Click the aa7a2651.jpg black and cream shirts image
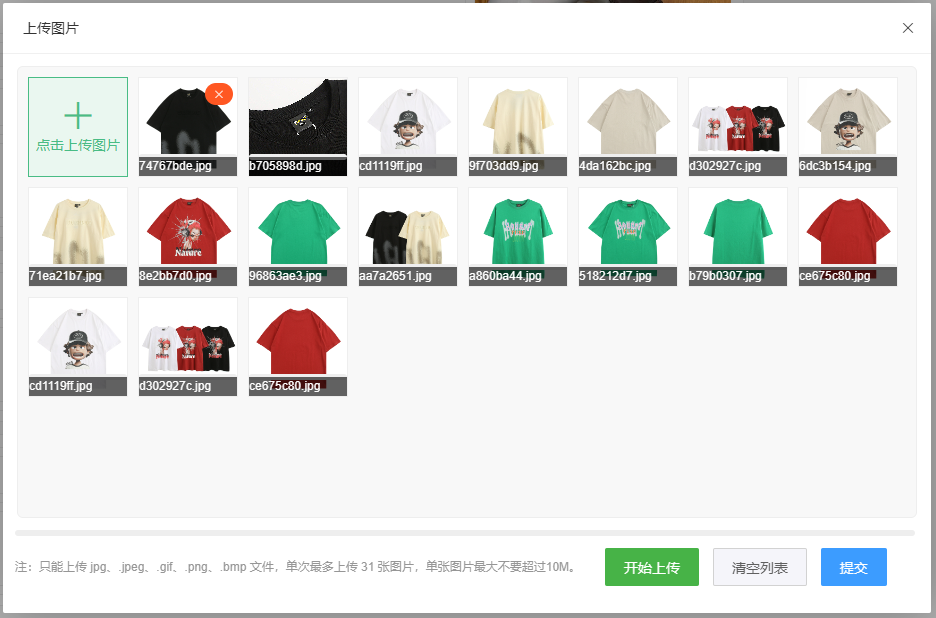This screenshot has width=936, height=618. point(408,228)
